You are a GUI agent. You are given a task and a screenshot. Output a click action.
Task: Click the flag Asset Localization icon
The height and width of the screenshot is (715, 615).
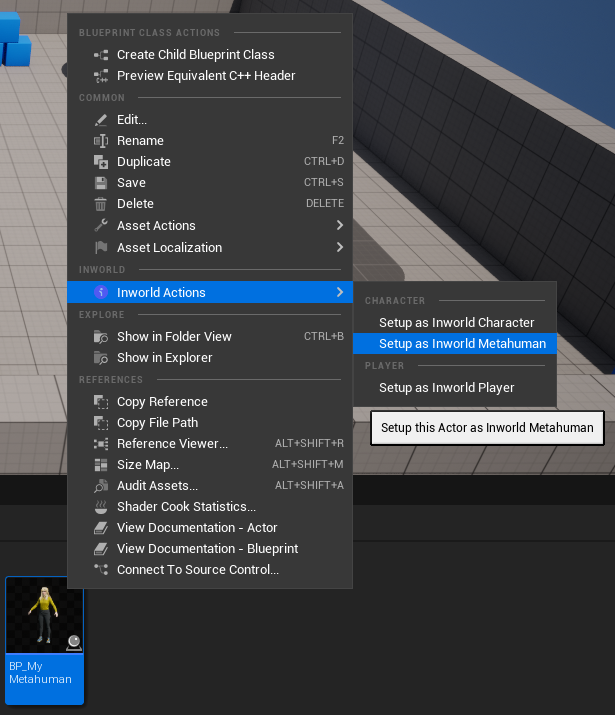click(101, 248)
